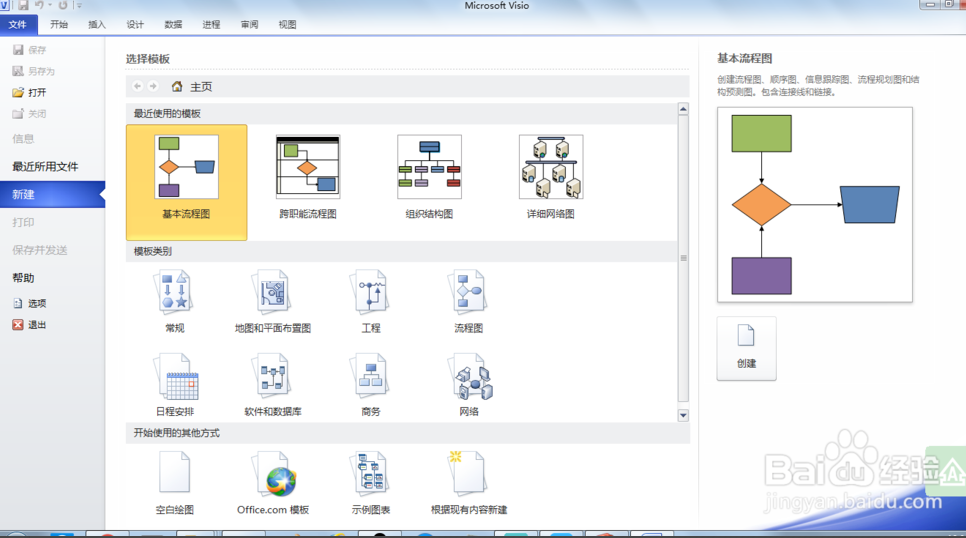
Task: Click the redo icon in quick access toolbar
Action: coord(63,6)
